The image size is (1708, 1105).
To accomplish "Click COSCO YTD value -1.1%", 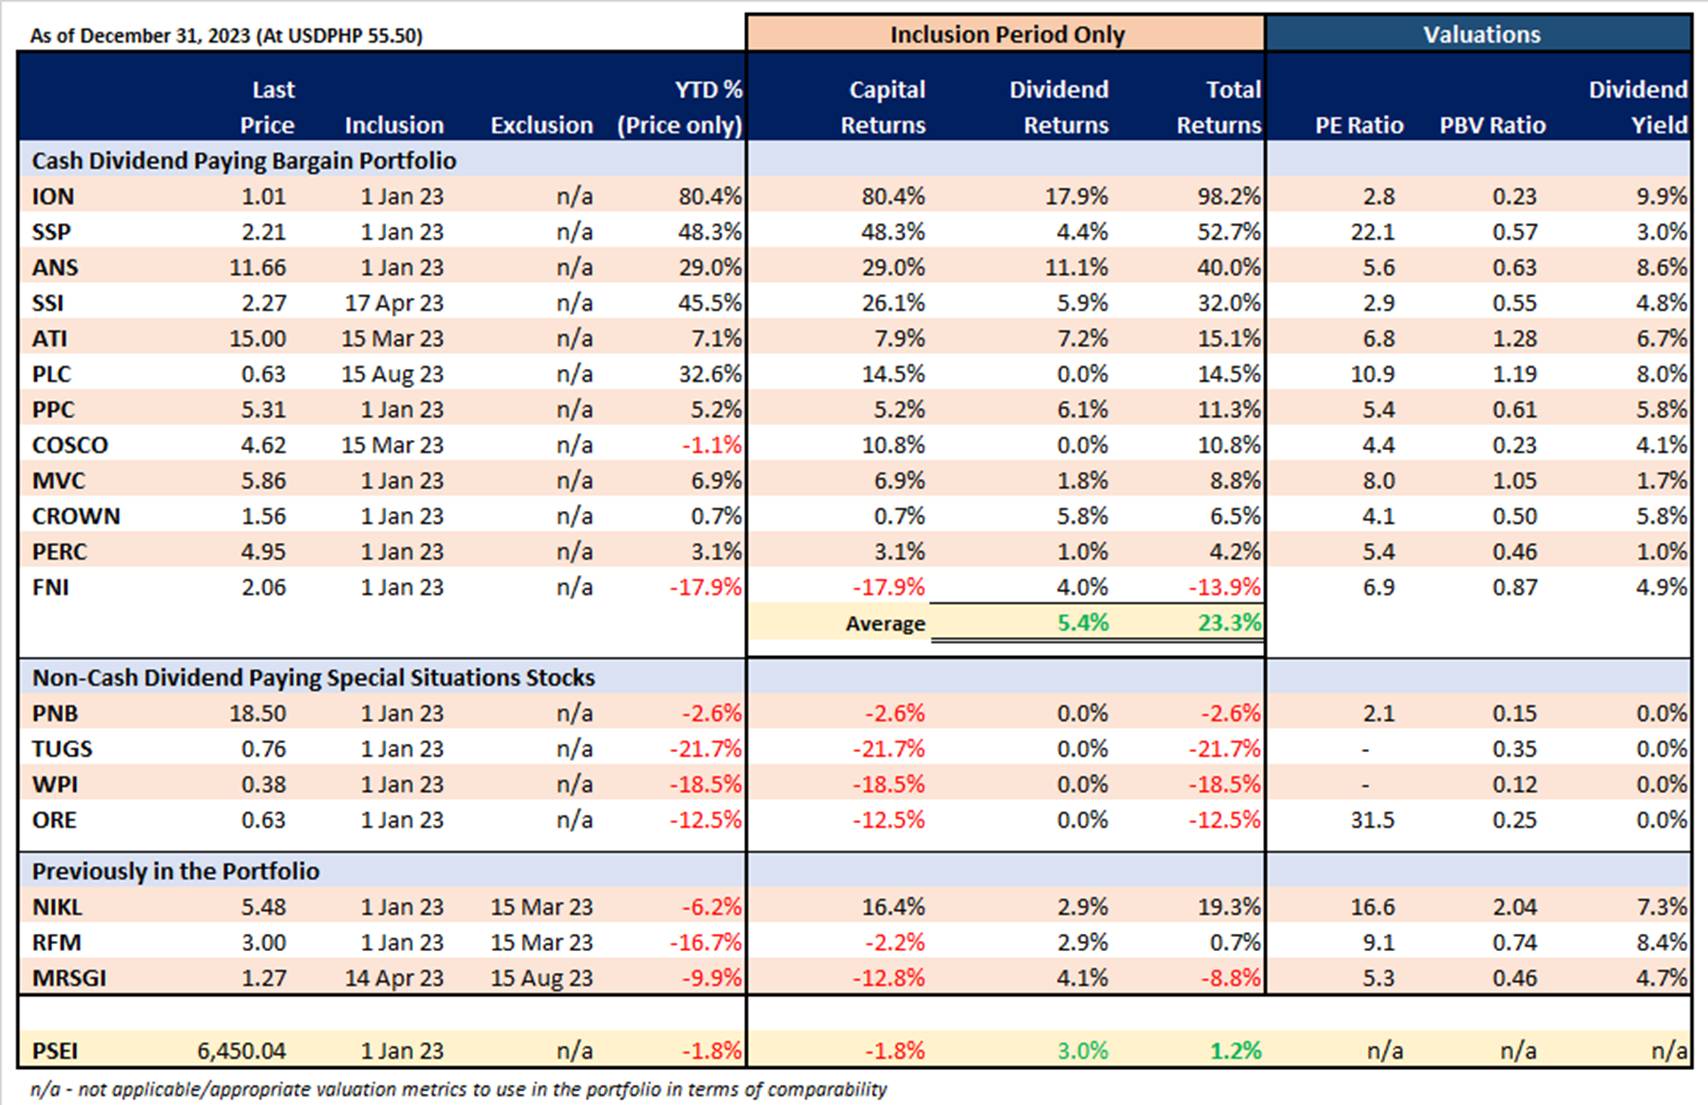I will tap(712, 445).
